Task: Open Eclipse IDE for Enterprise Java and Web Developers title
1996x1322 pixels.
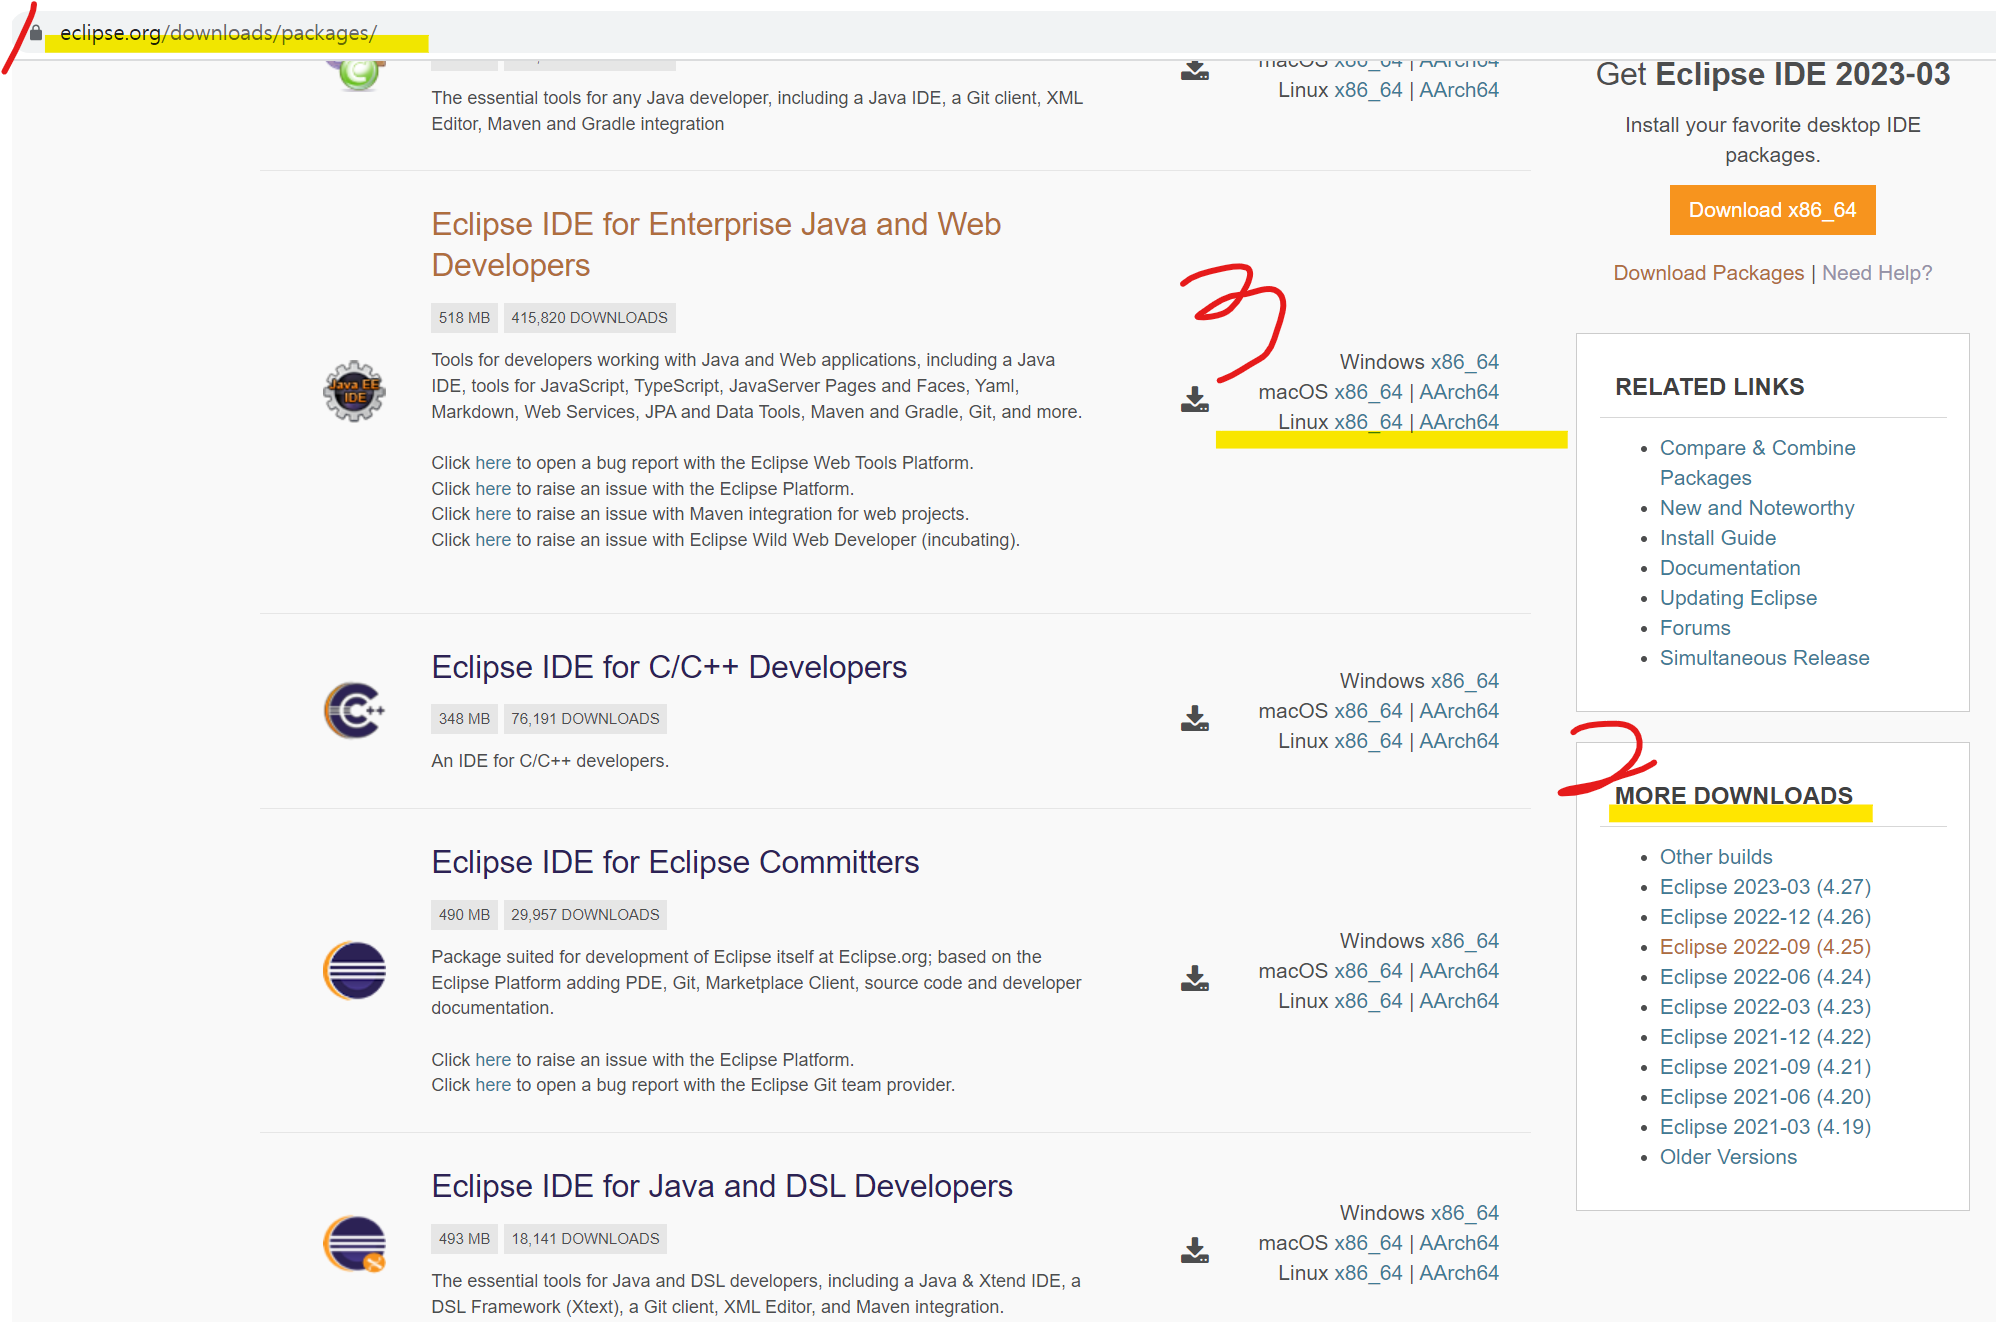Action: click(x=716, y=244)
